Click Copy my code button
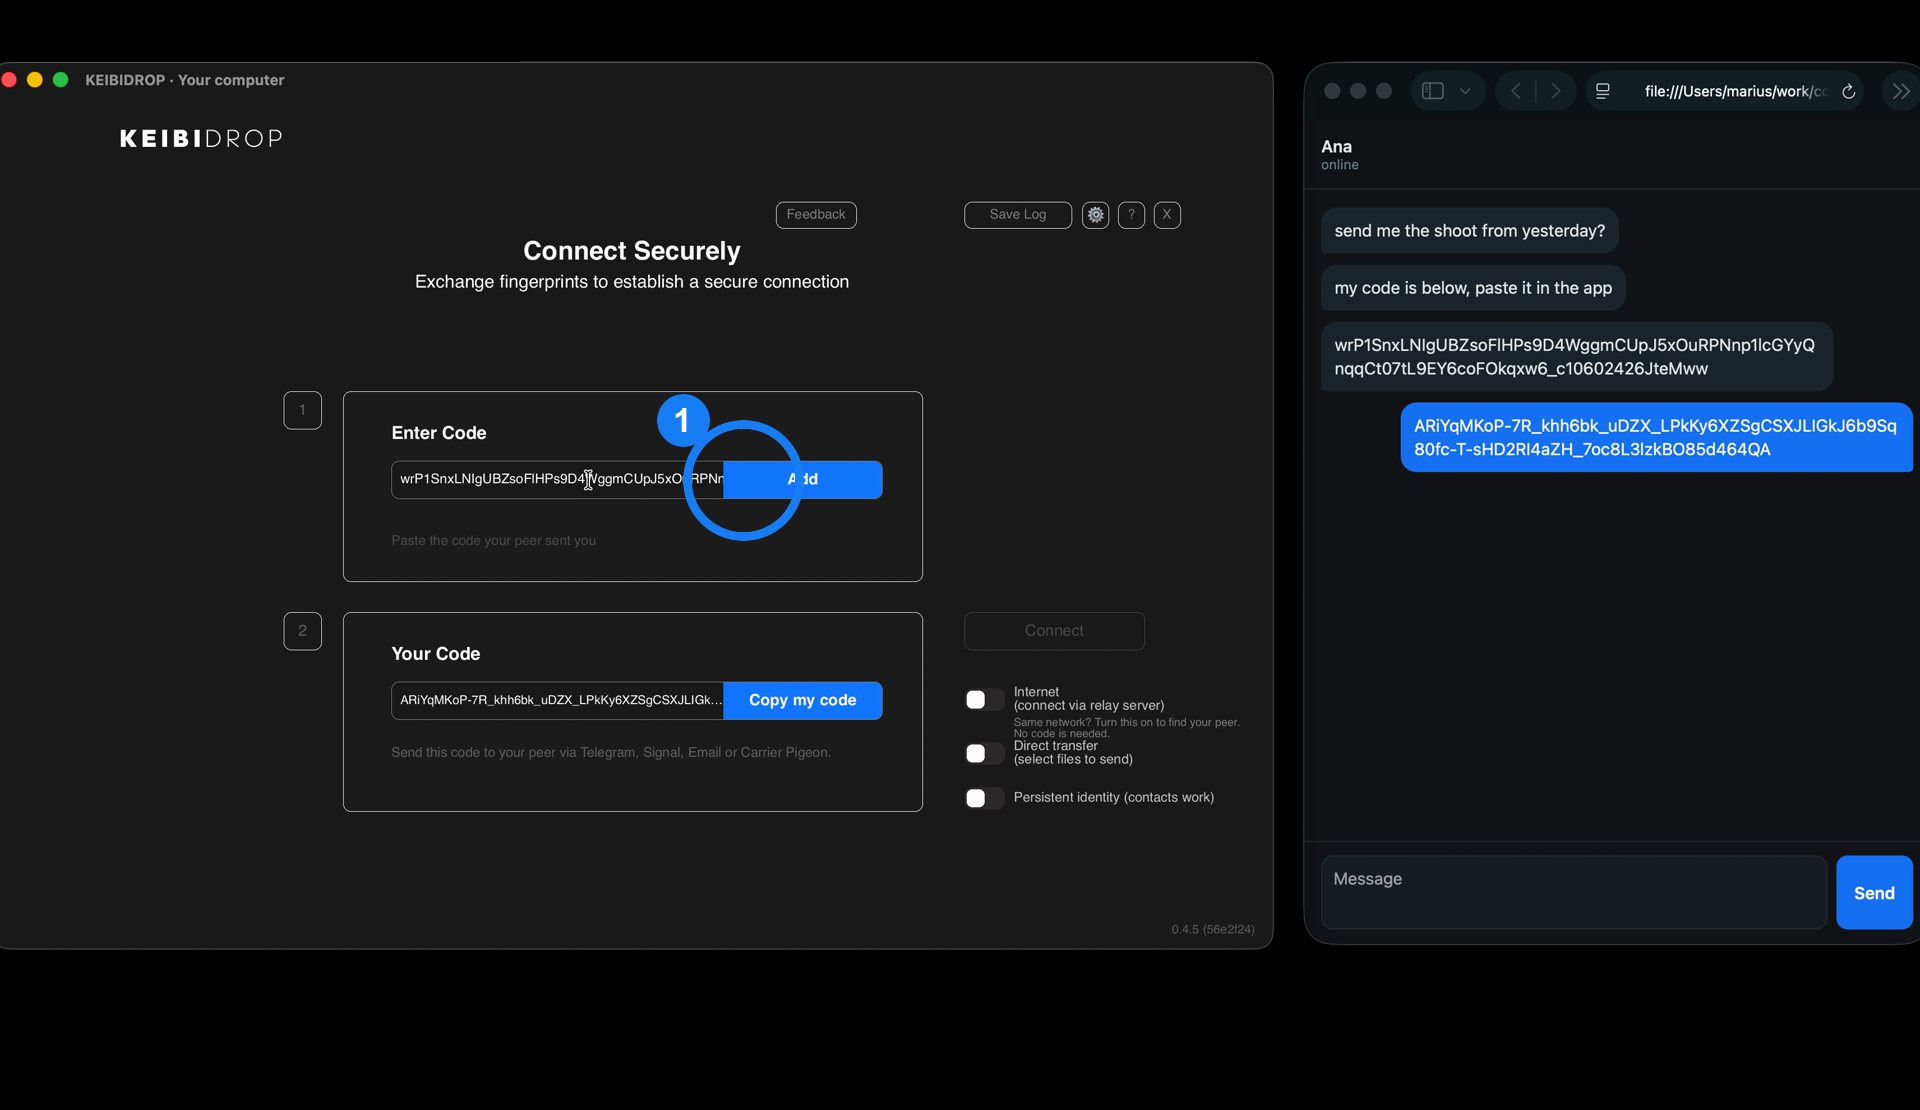This screenshot has height=1110, width=1920. click(803, 701)
